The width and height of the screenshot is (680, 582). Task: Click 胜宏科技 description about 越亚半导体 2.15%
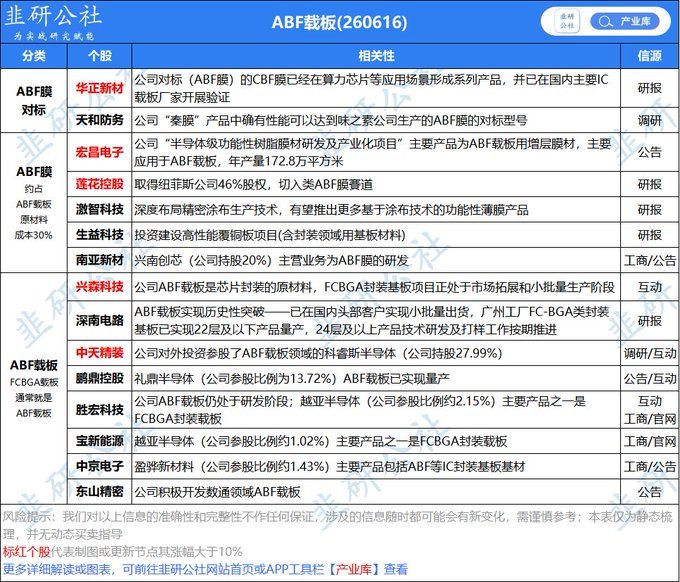tap(360, 410)
